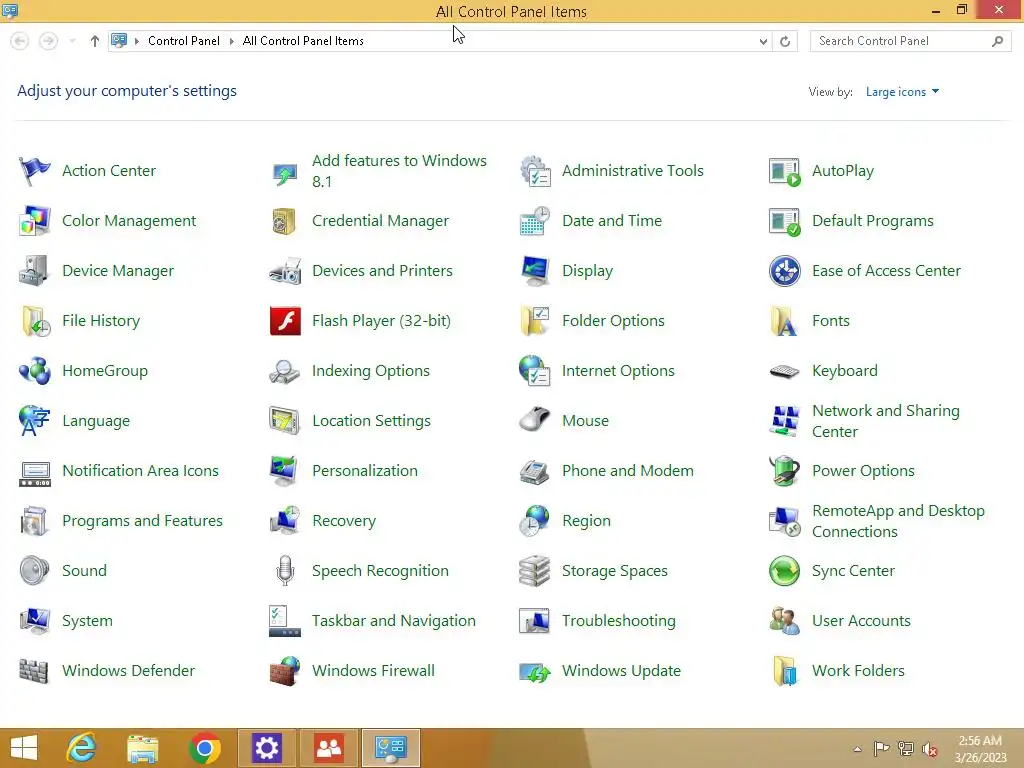Open Add features to Windows 8.1
This screenshot has width=1024, height=768.
399,171
